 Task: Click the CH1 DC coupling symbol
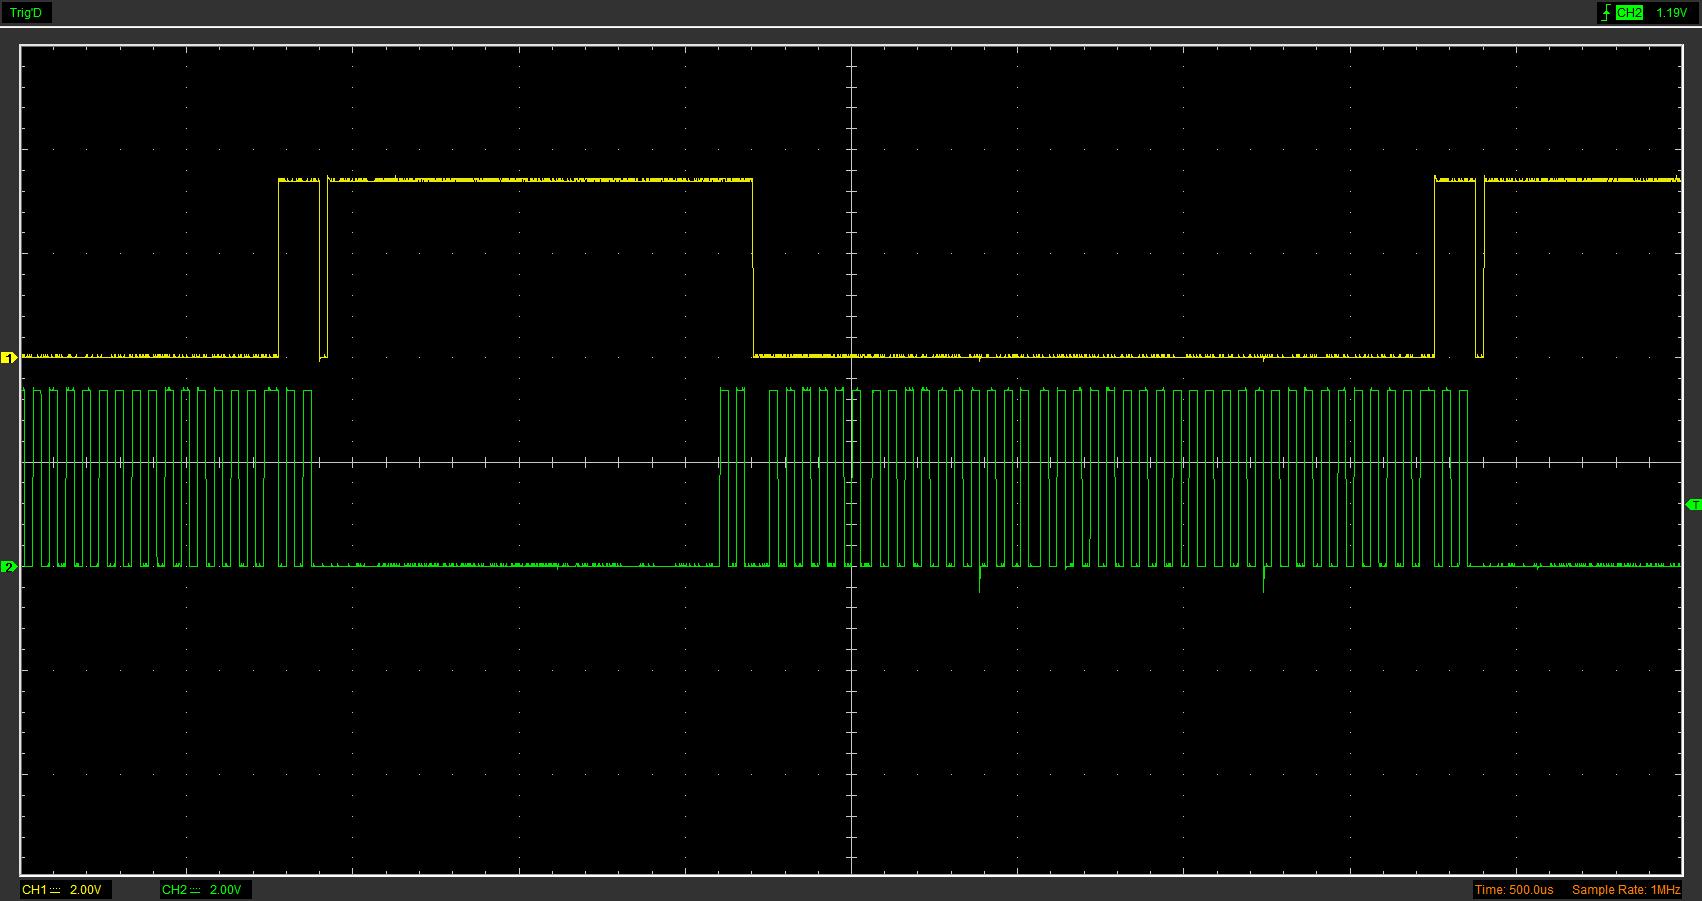[x=55, y=890]
